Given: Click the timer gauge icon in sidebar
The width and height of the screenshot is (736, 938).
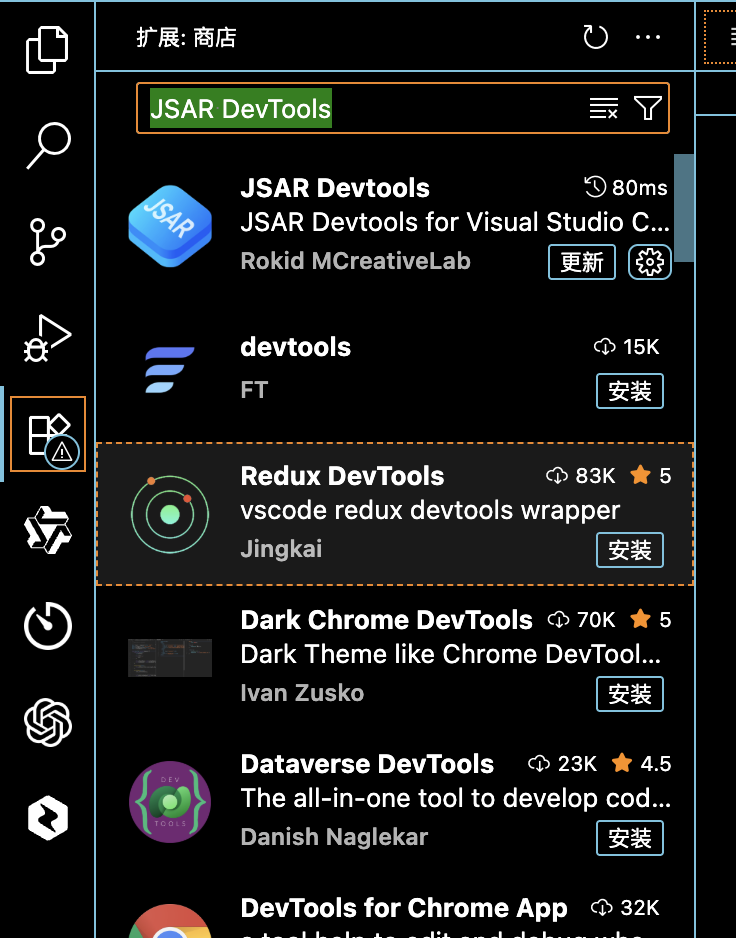Looking at the screenshot, I should 48,626.
